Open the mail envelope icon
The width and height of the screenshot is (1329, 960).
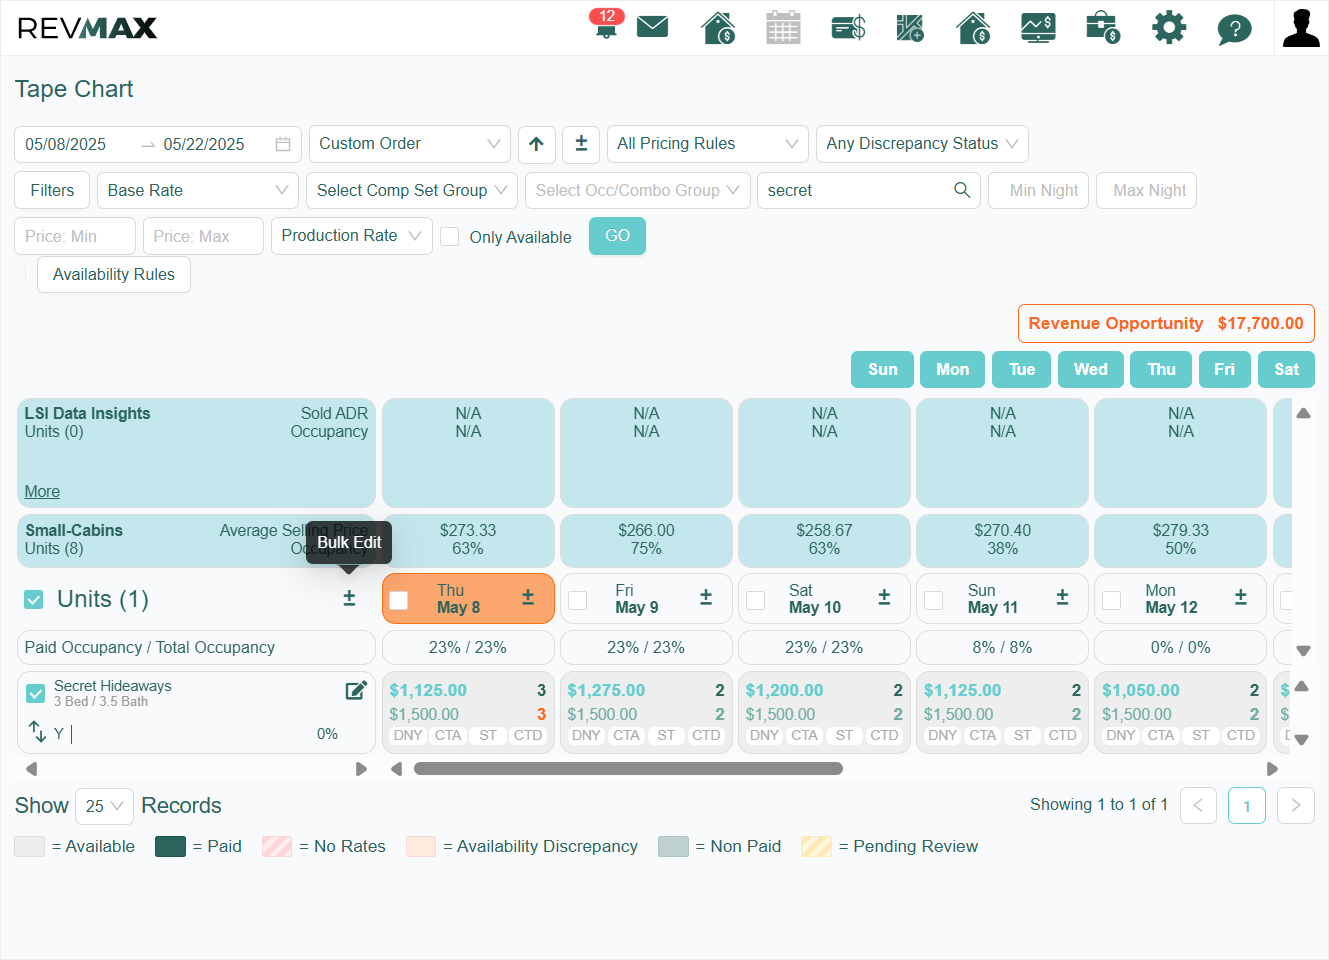[x=652, y=26]
